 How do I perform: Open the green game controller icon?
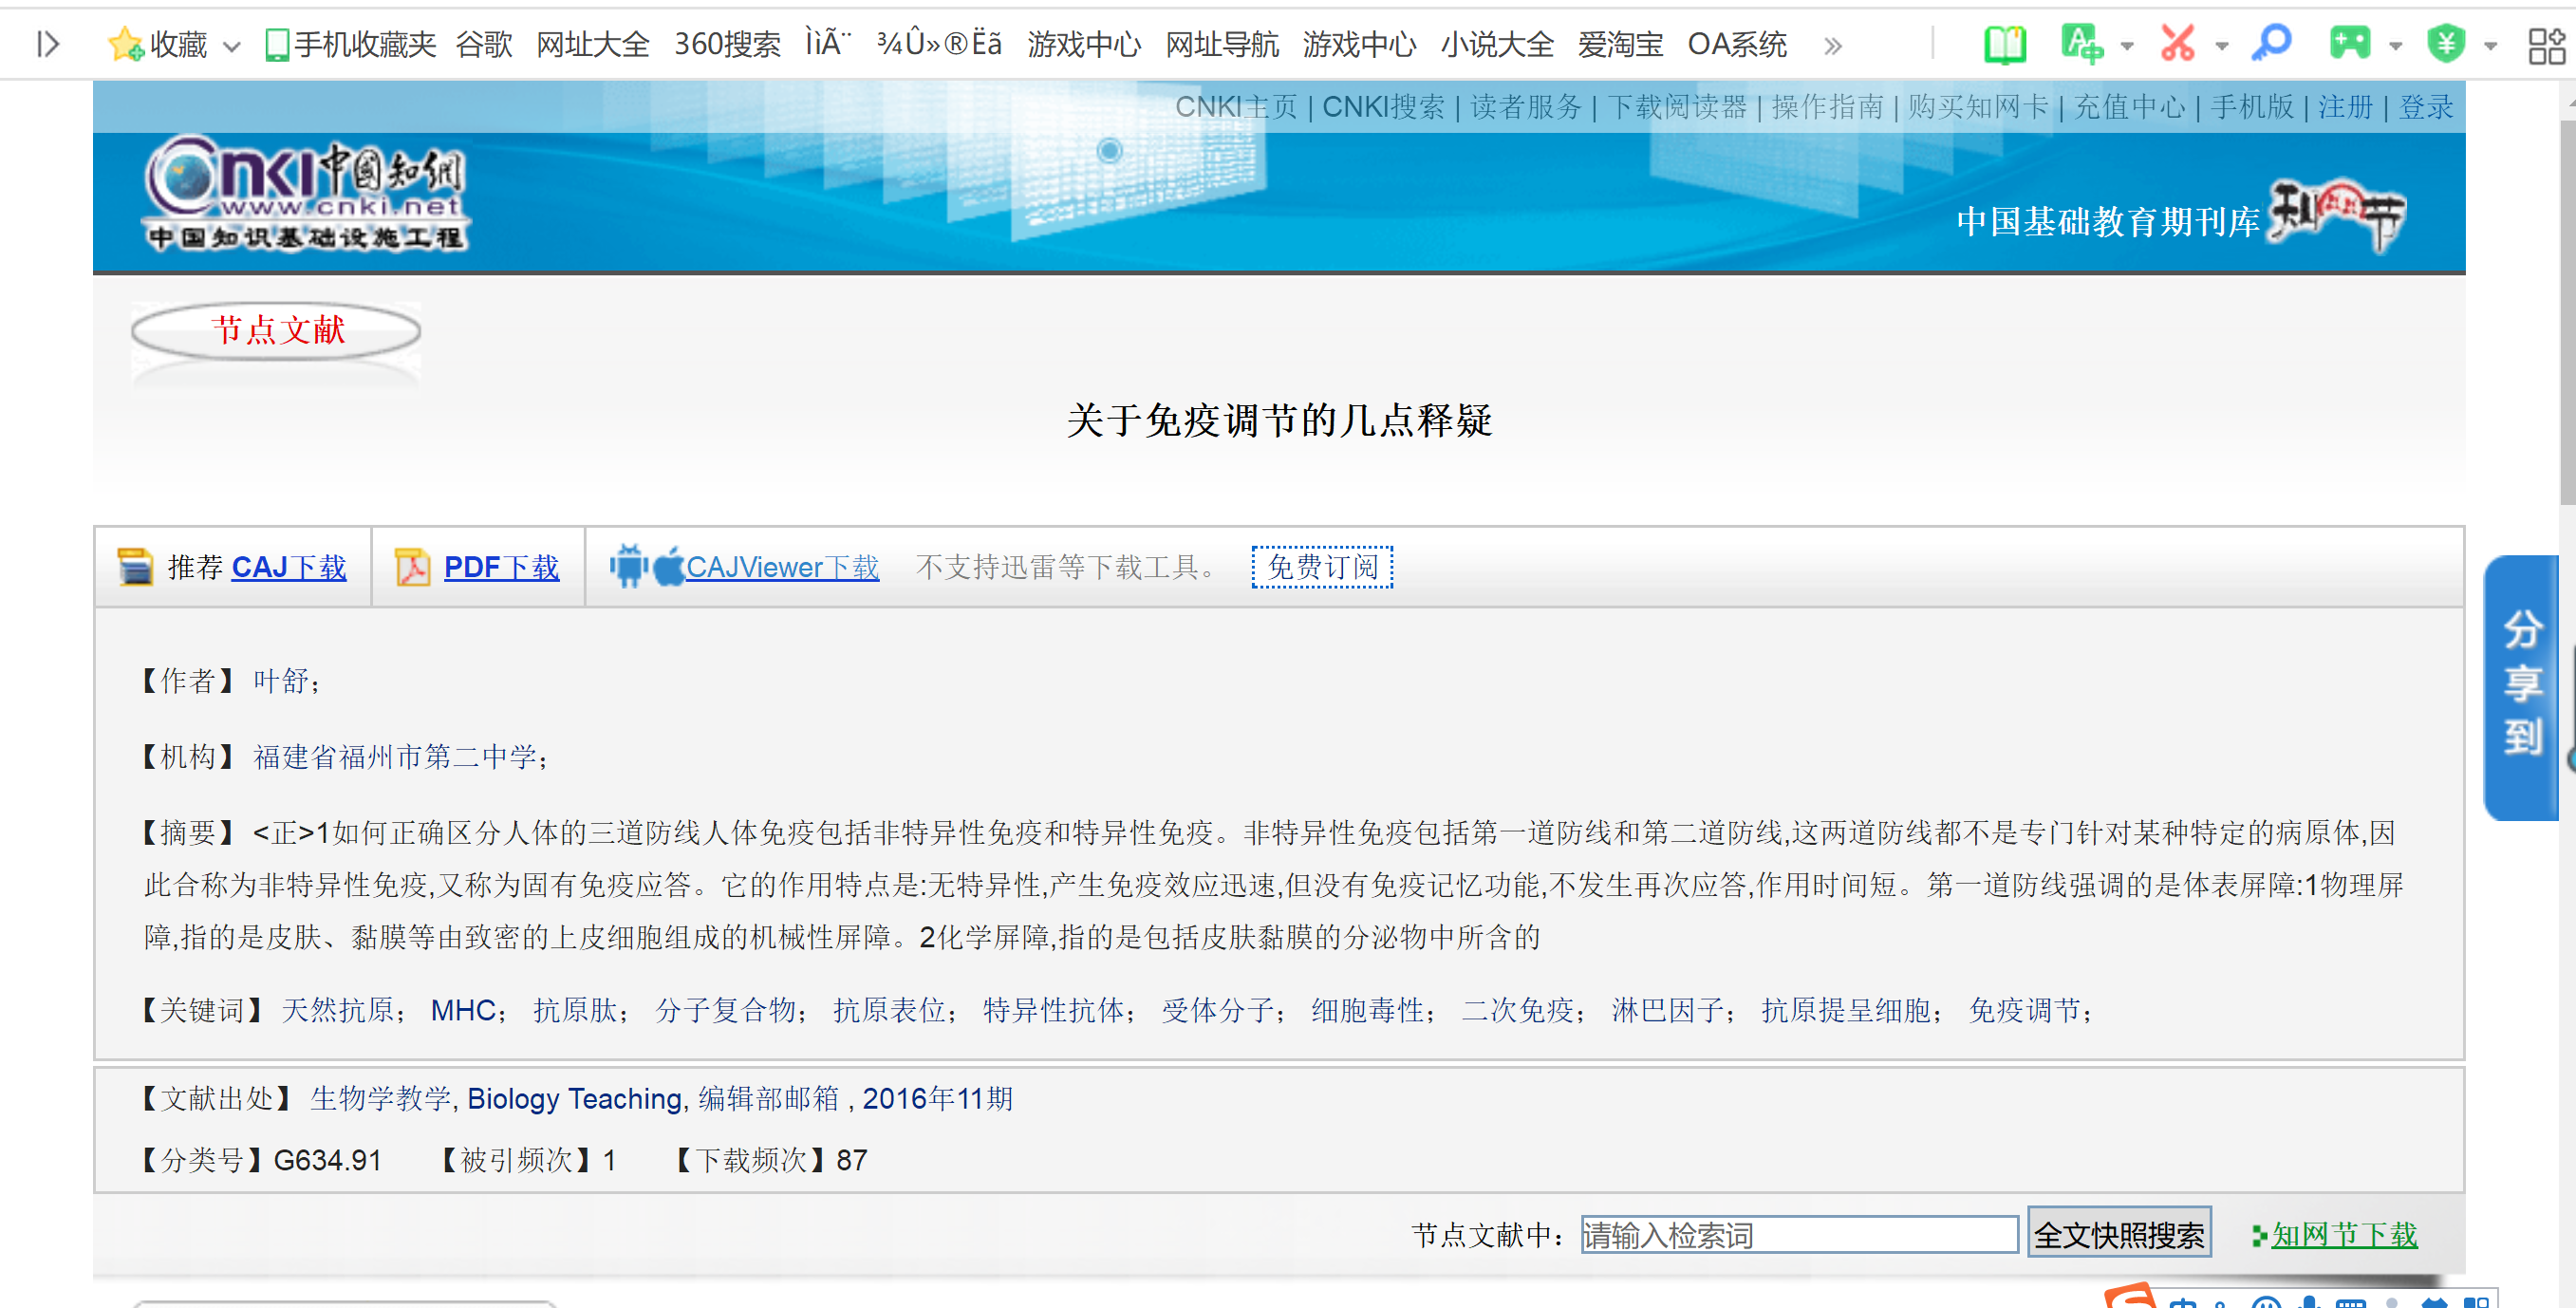[x=2350, y=43]
